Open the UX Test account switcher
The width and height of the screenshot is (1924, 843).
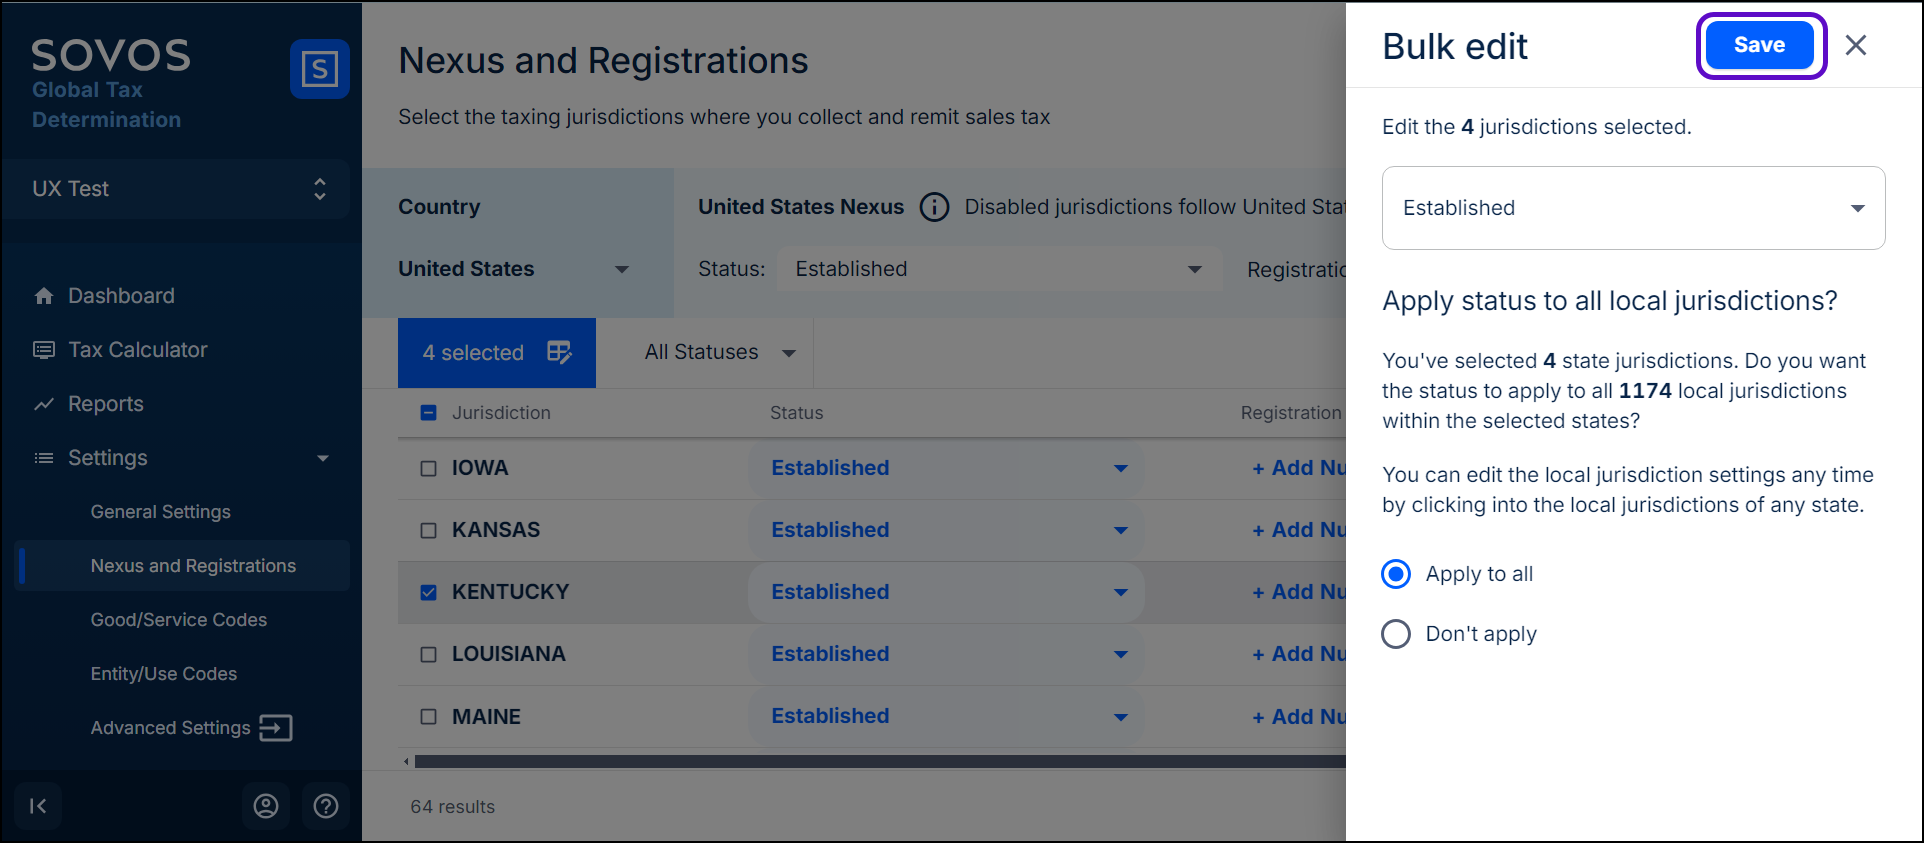(x=178, y=189)
